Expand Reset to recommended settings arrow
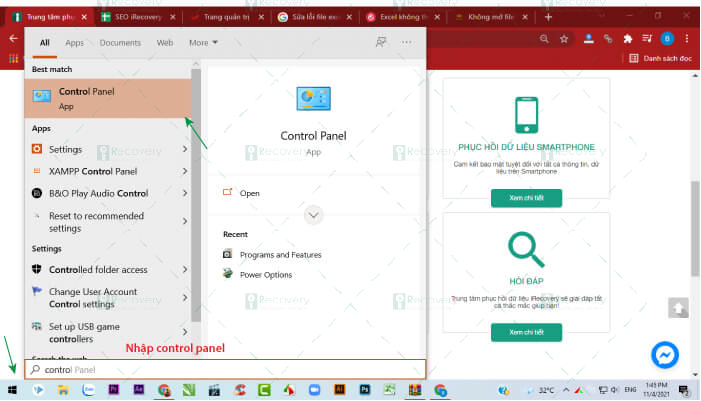The width and height of the screenshot is (701, 401). (185, 221)
